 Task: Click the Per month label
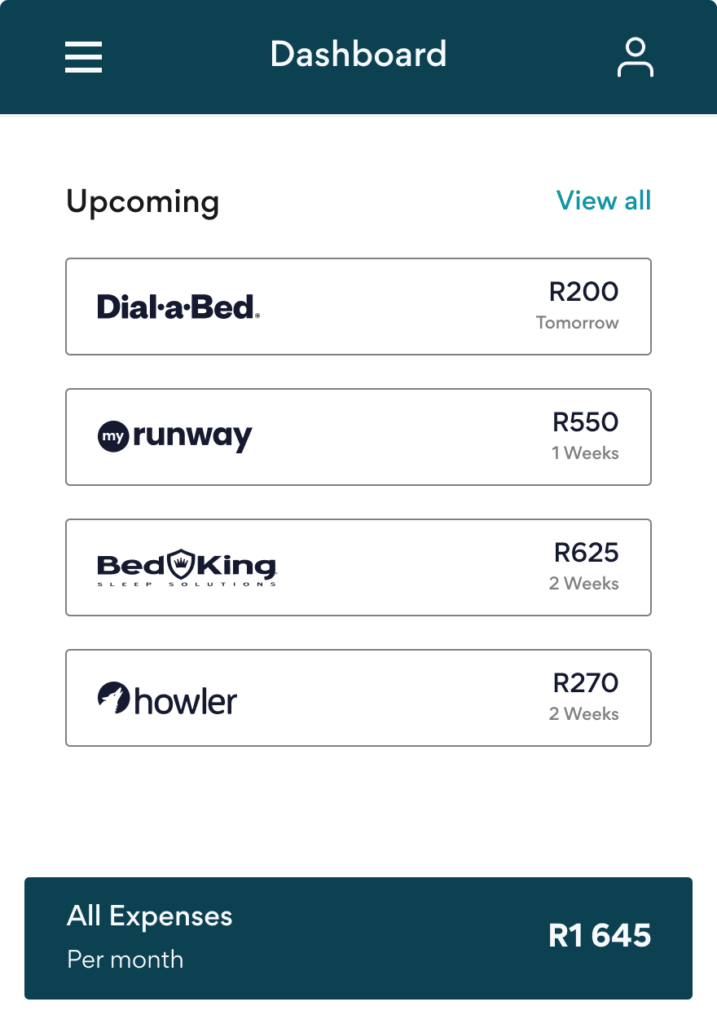coord(125,960)
